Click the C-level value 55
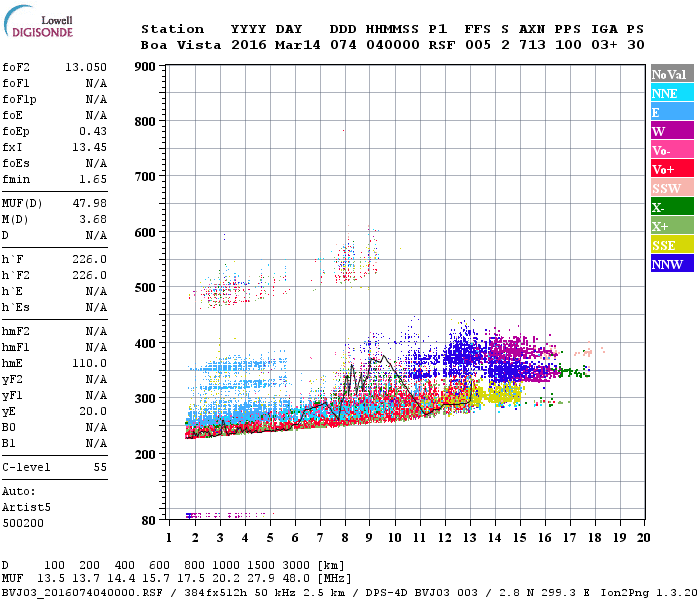The height and width of the screenshot is (600, 700). point(100,467)
